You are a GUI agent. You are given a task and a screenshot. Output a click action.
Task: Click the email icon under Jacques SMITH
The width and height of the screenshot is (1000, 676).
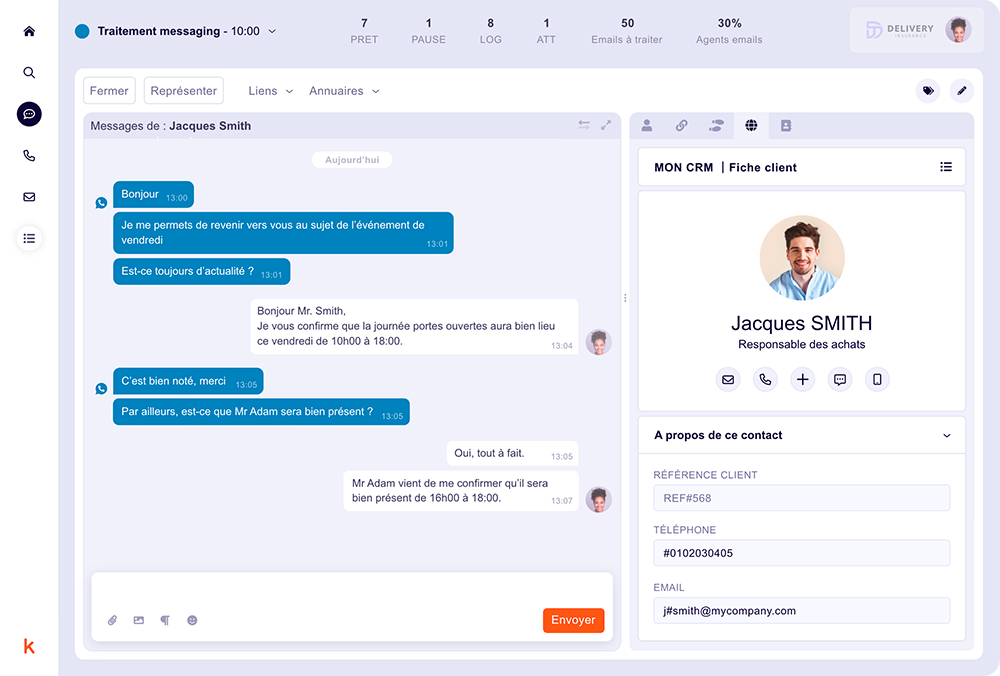[x=728, y=379]
